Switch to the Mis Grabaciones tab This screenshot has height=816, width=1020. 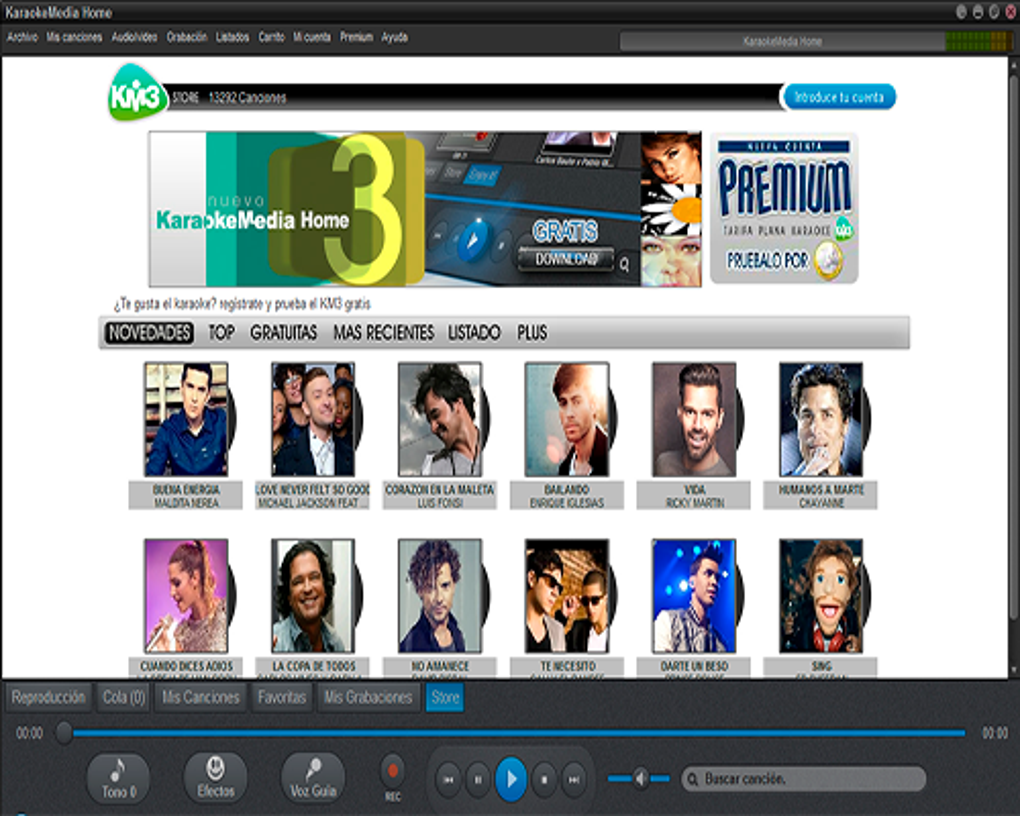tap(368, 698)
